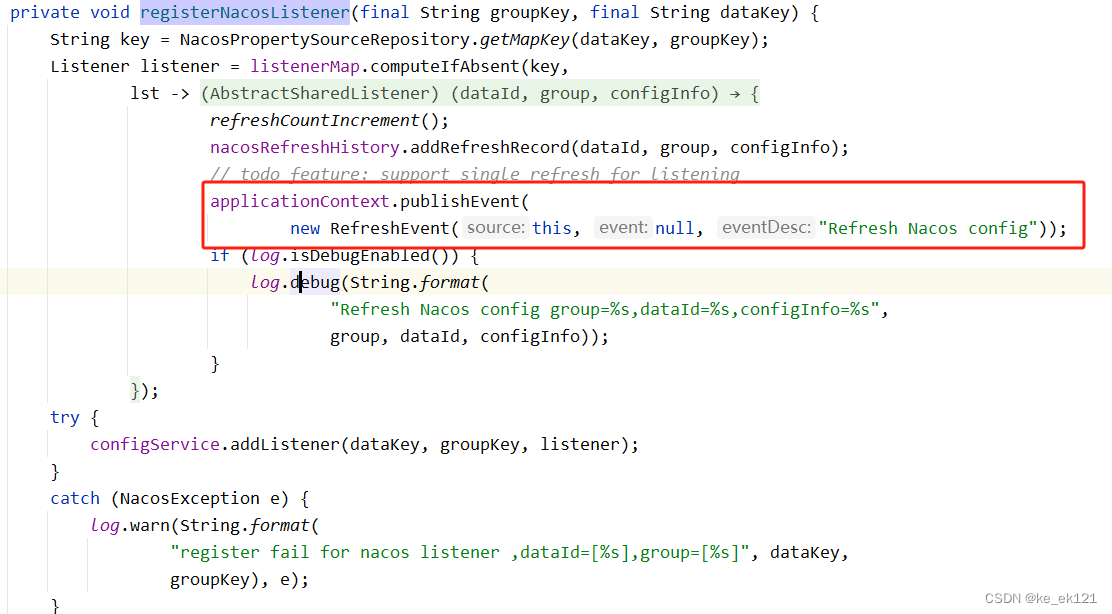Click the private keyword in method signature
This screenshot has width=1112, height=614.
[x=45, y=13]
